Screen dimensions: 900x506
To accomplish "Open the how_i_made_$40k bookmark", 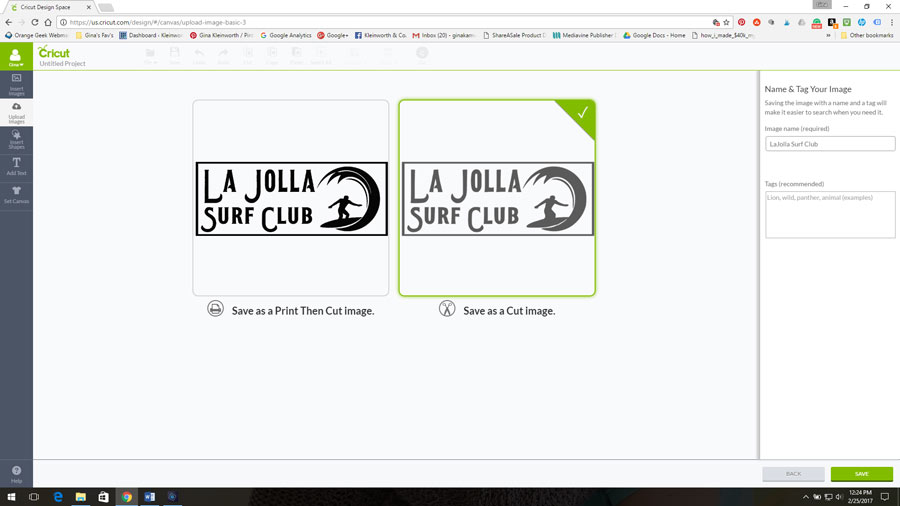I will click(723, 36).
